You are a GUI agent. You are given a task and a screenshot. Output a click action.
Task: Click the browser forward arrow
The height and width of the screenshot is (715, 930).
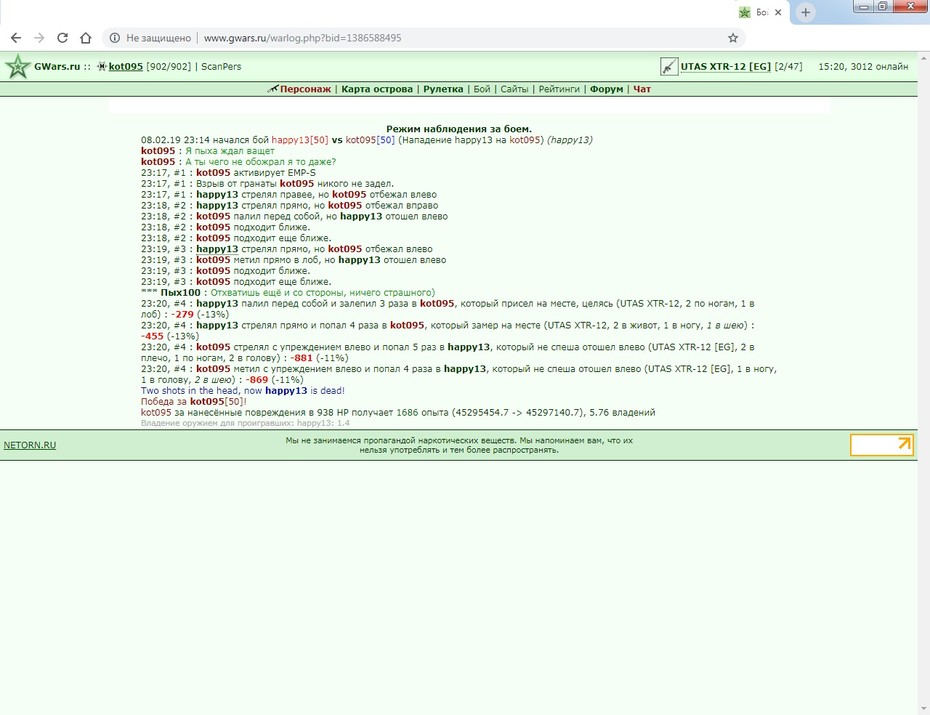tap(39, 38)
